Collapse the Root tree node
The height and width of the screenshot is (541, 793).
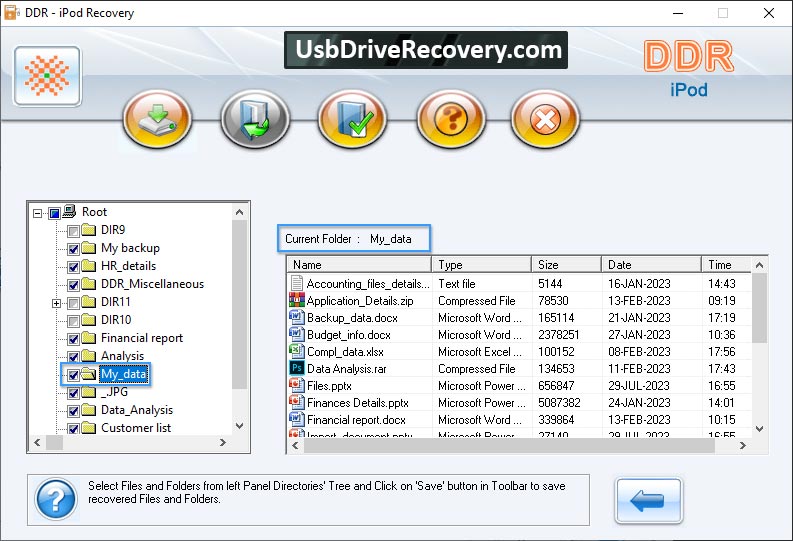(37, 213)
